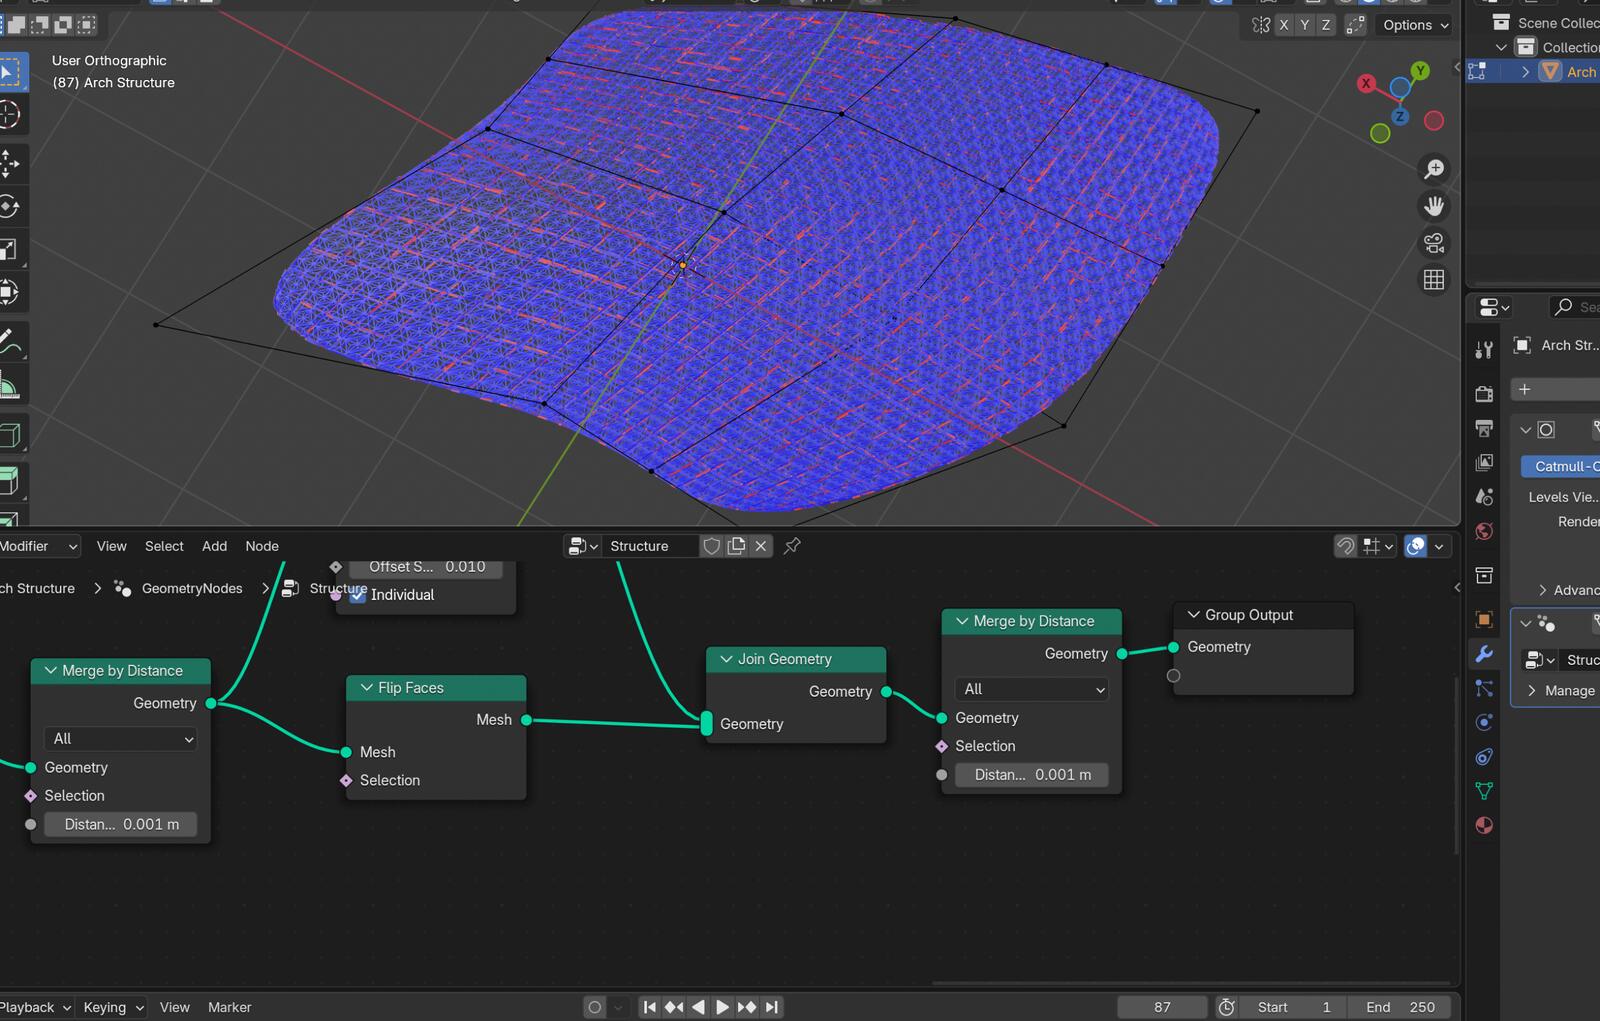Open the Add menu in node editor
Screen dimensions: 1600x1021
point(214,546)
